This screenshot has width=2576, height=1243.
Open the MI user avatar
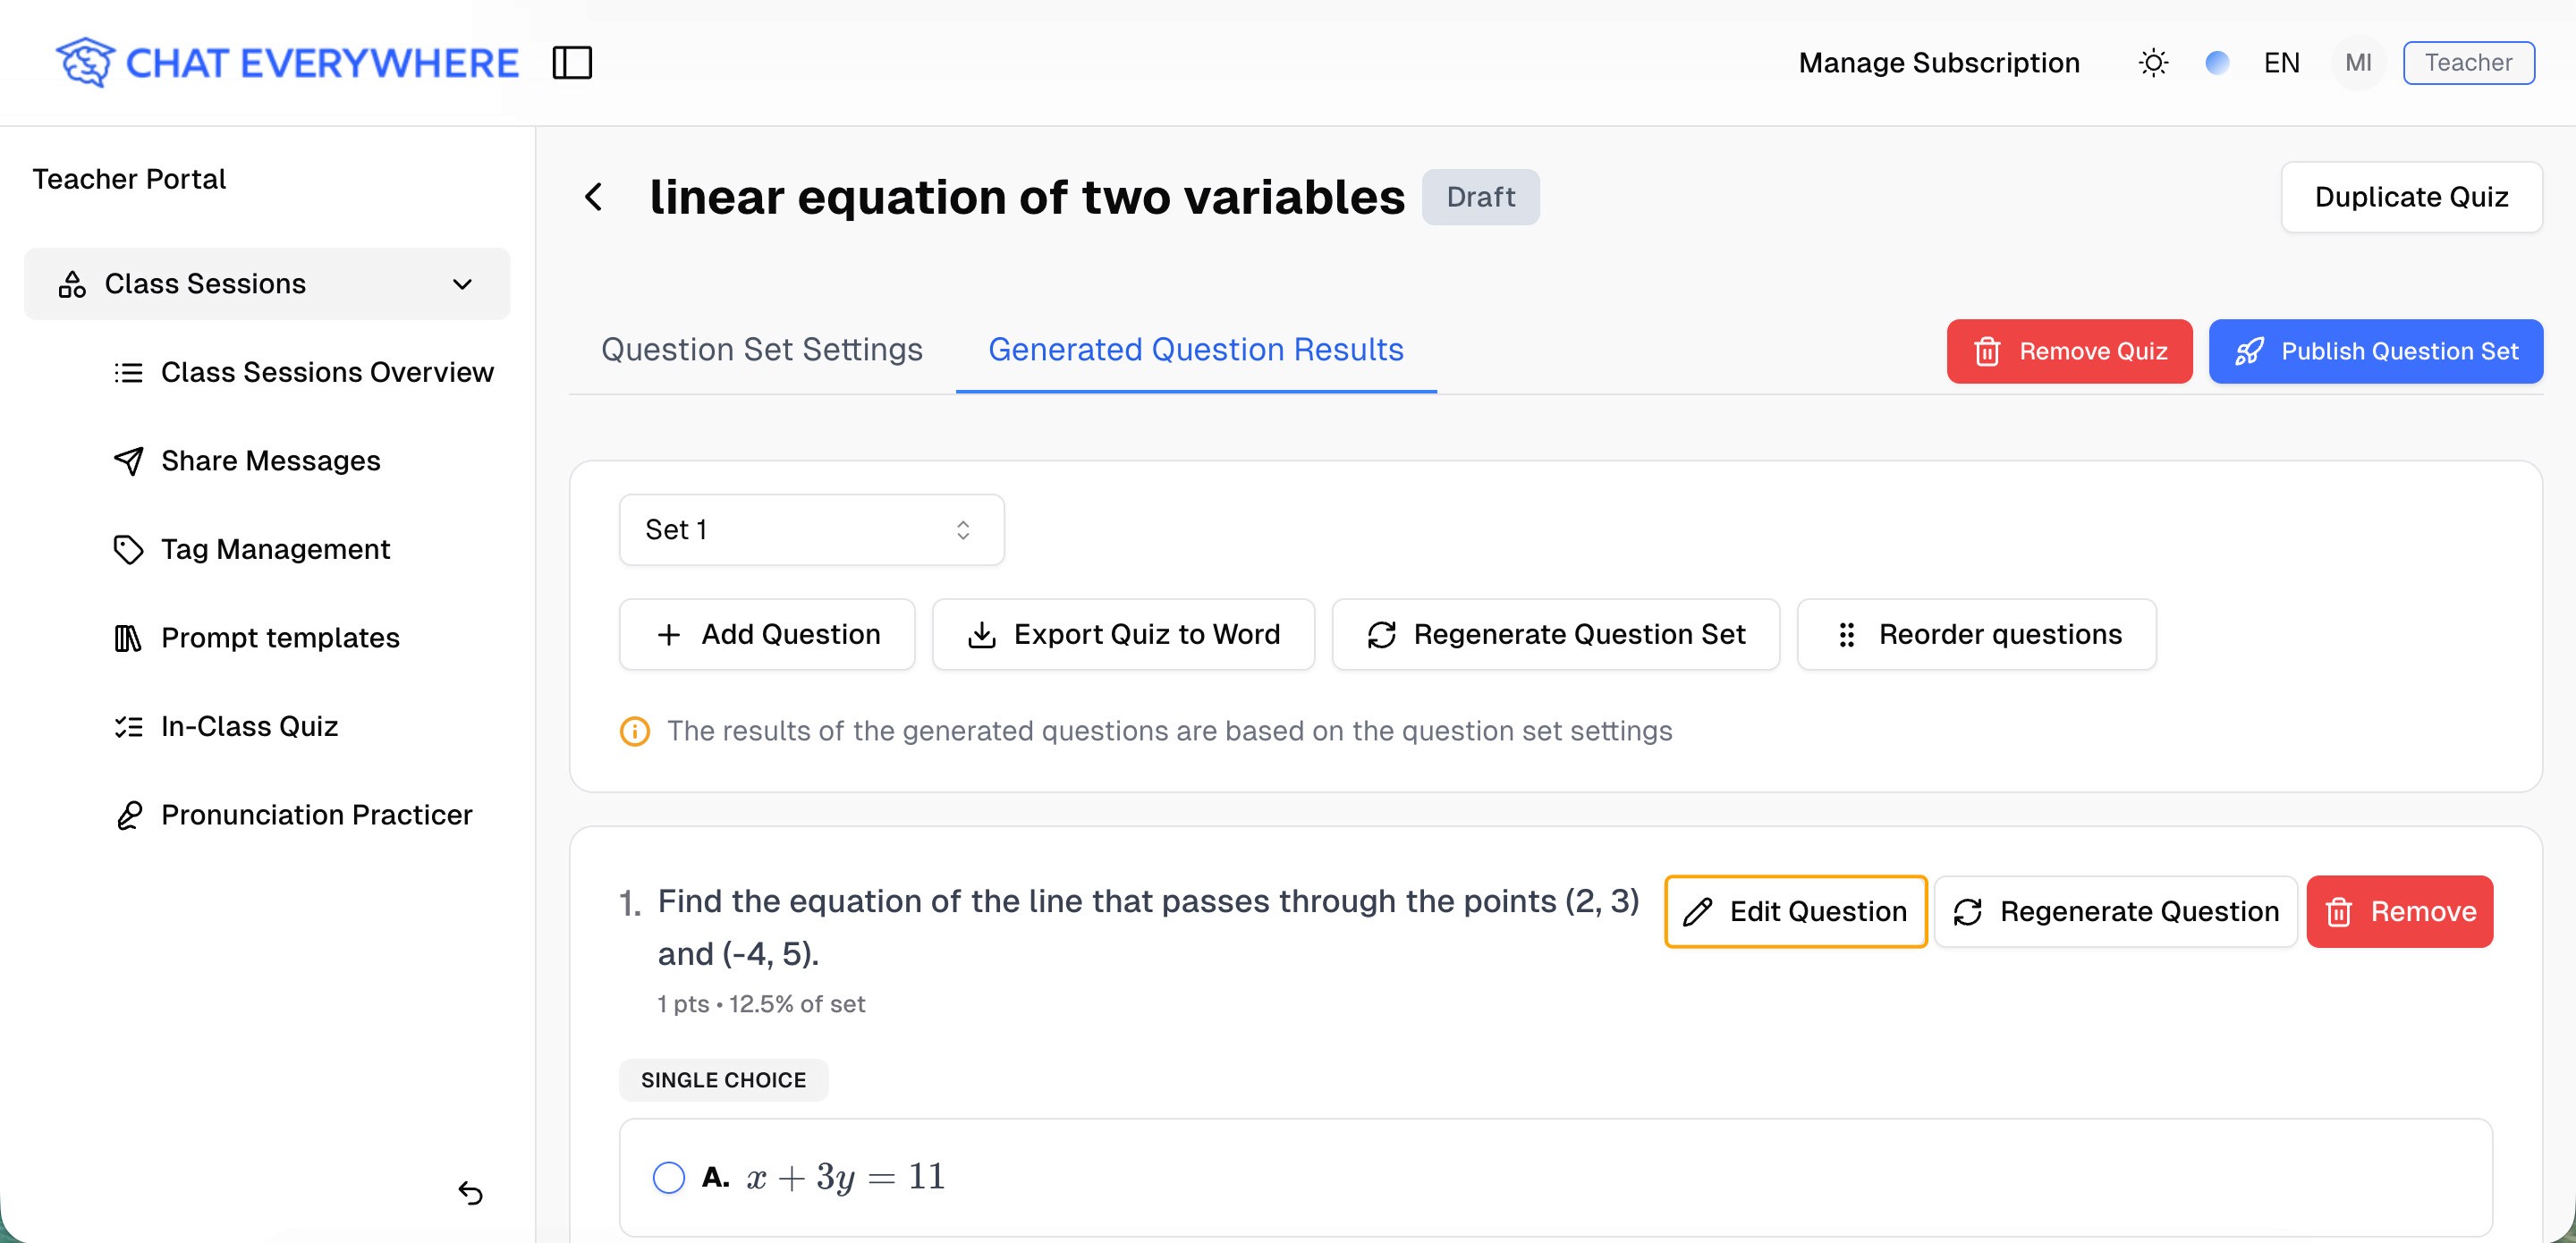click(x=2357, y=63)
